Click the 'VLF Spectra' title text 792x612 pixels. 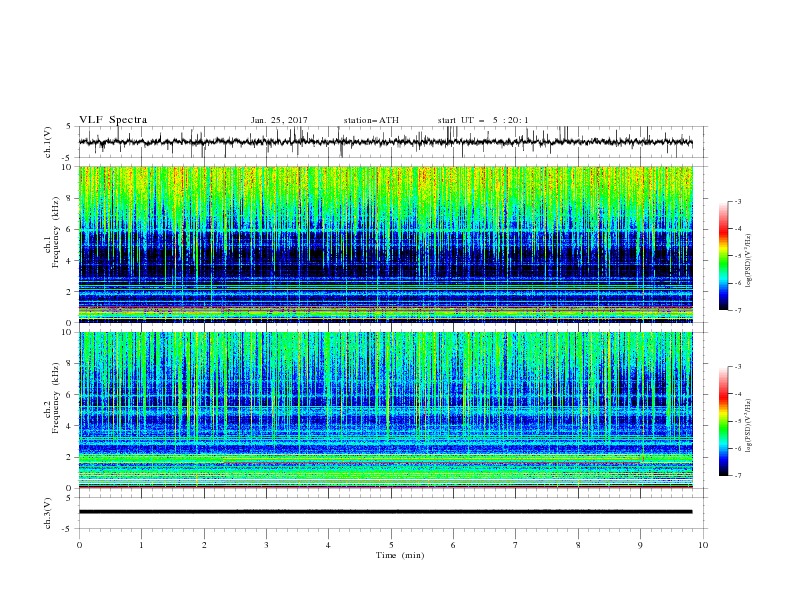pyautogui.click(x=113, y=120)
